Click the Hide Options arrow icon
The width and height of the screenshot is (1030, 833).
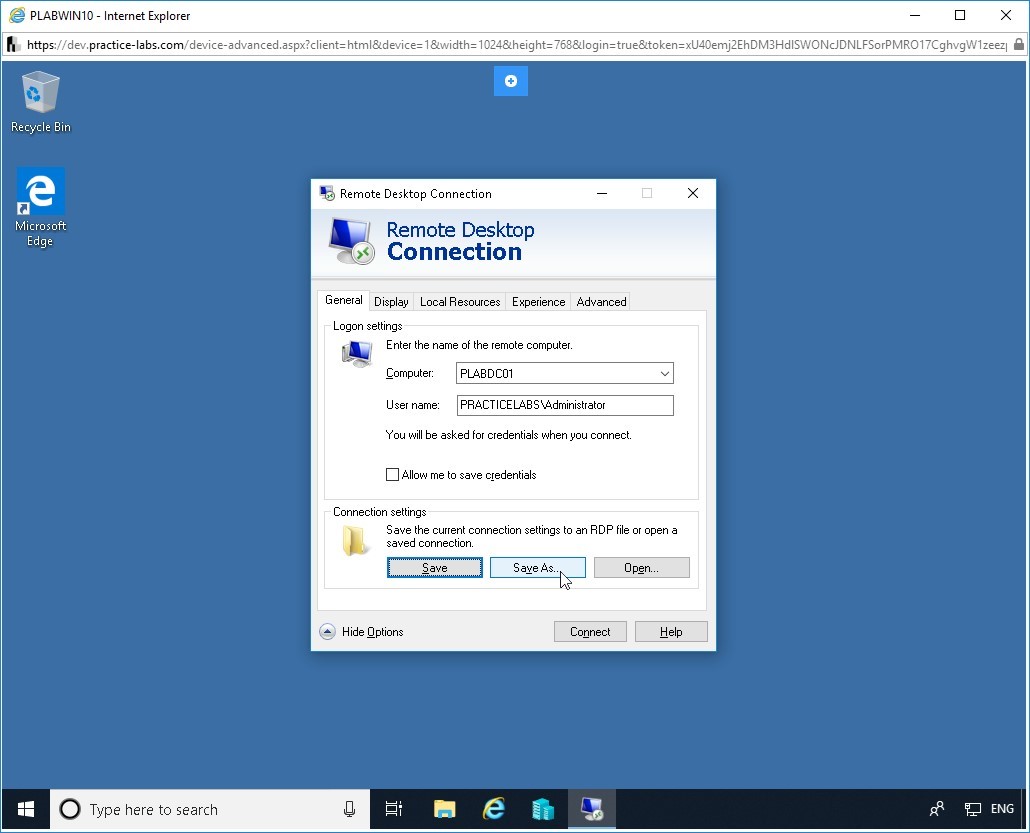click(327, 632)
